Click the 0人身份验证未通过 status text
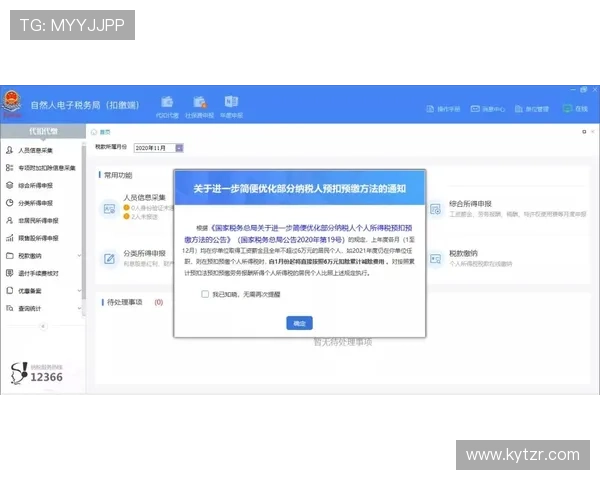This screenshot has width=600, height=480. pos(152,208)
